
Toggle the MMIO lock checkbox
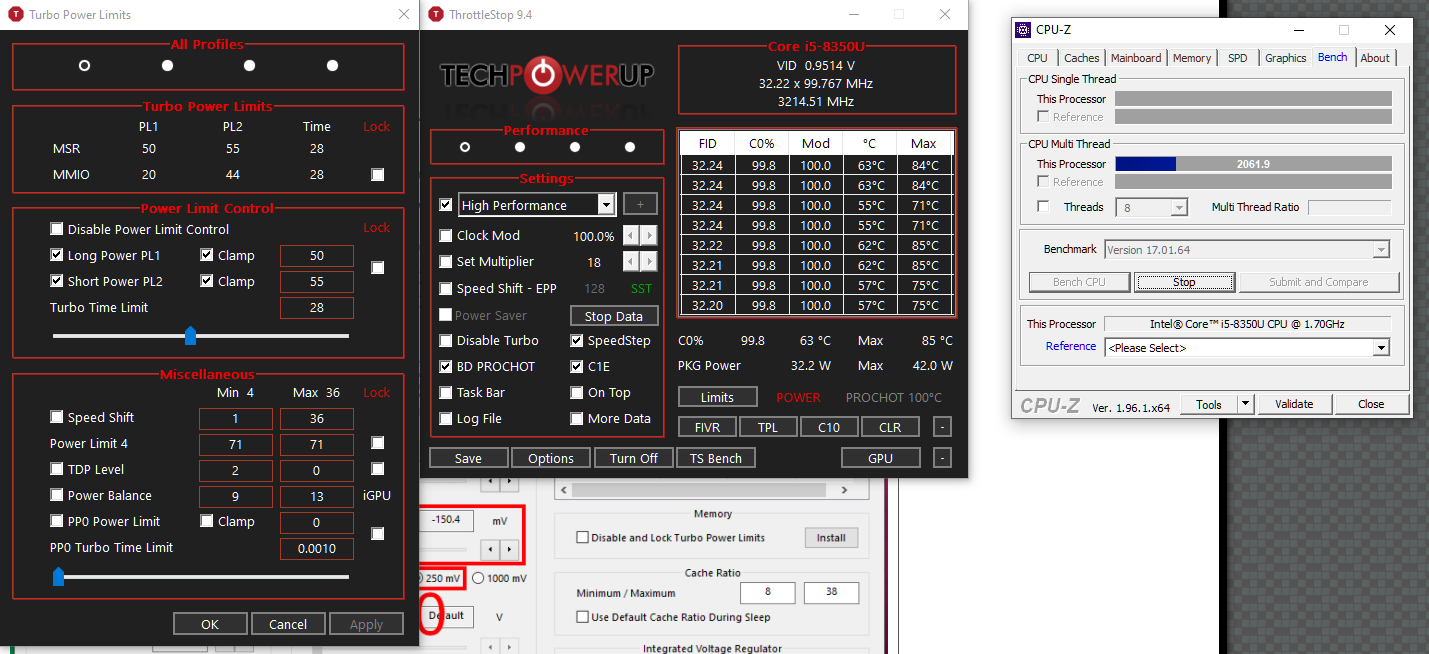pos(377,175)
